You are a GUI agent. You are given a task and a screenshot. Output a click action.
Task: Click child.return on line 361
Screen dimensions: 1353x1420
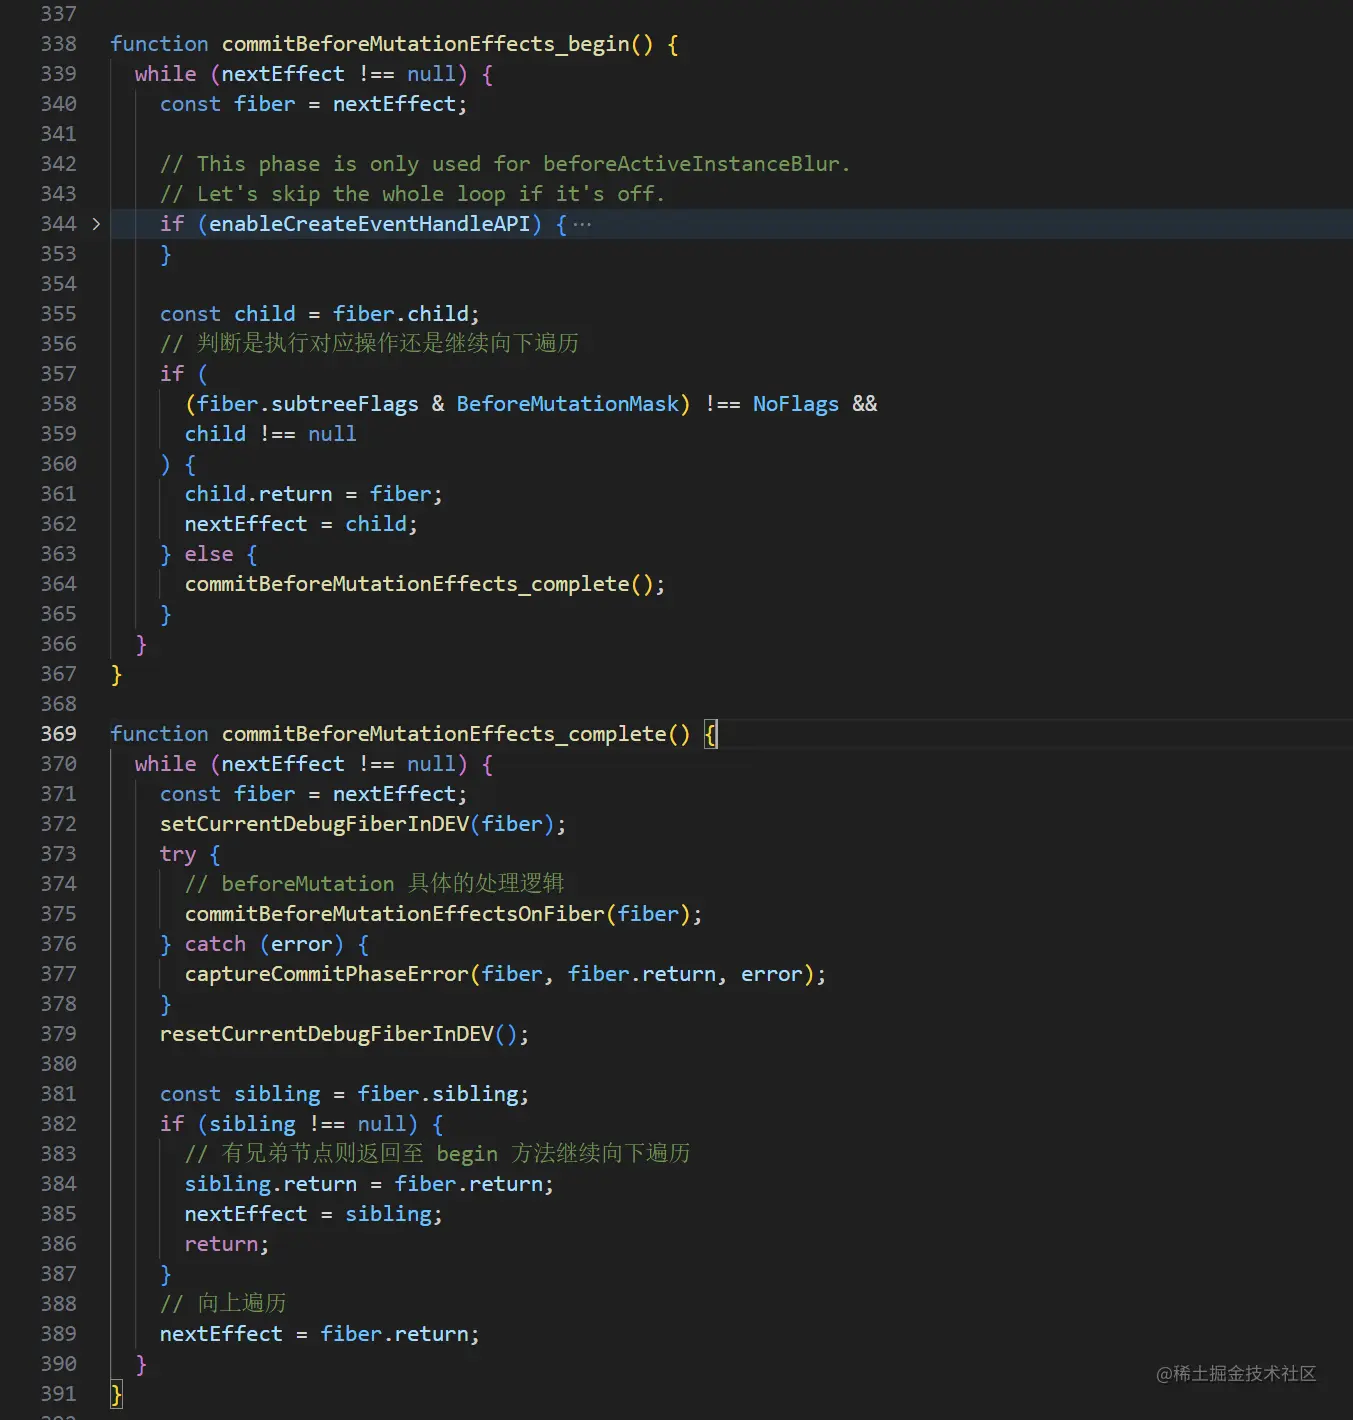259,494
